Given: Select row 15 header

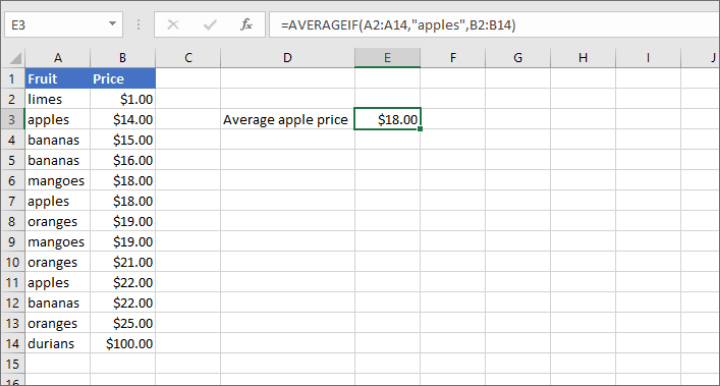Looking at the screenshot, I should click(x=12, y=364).
